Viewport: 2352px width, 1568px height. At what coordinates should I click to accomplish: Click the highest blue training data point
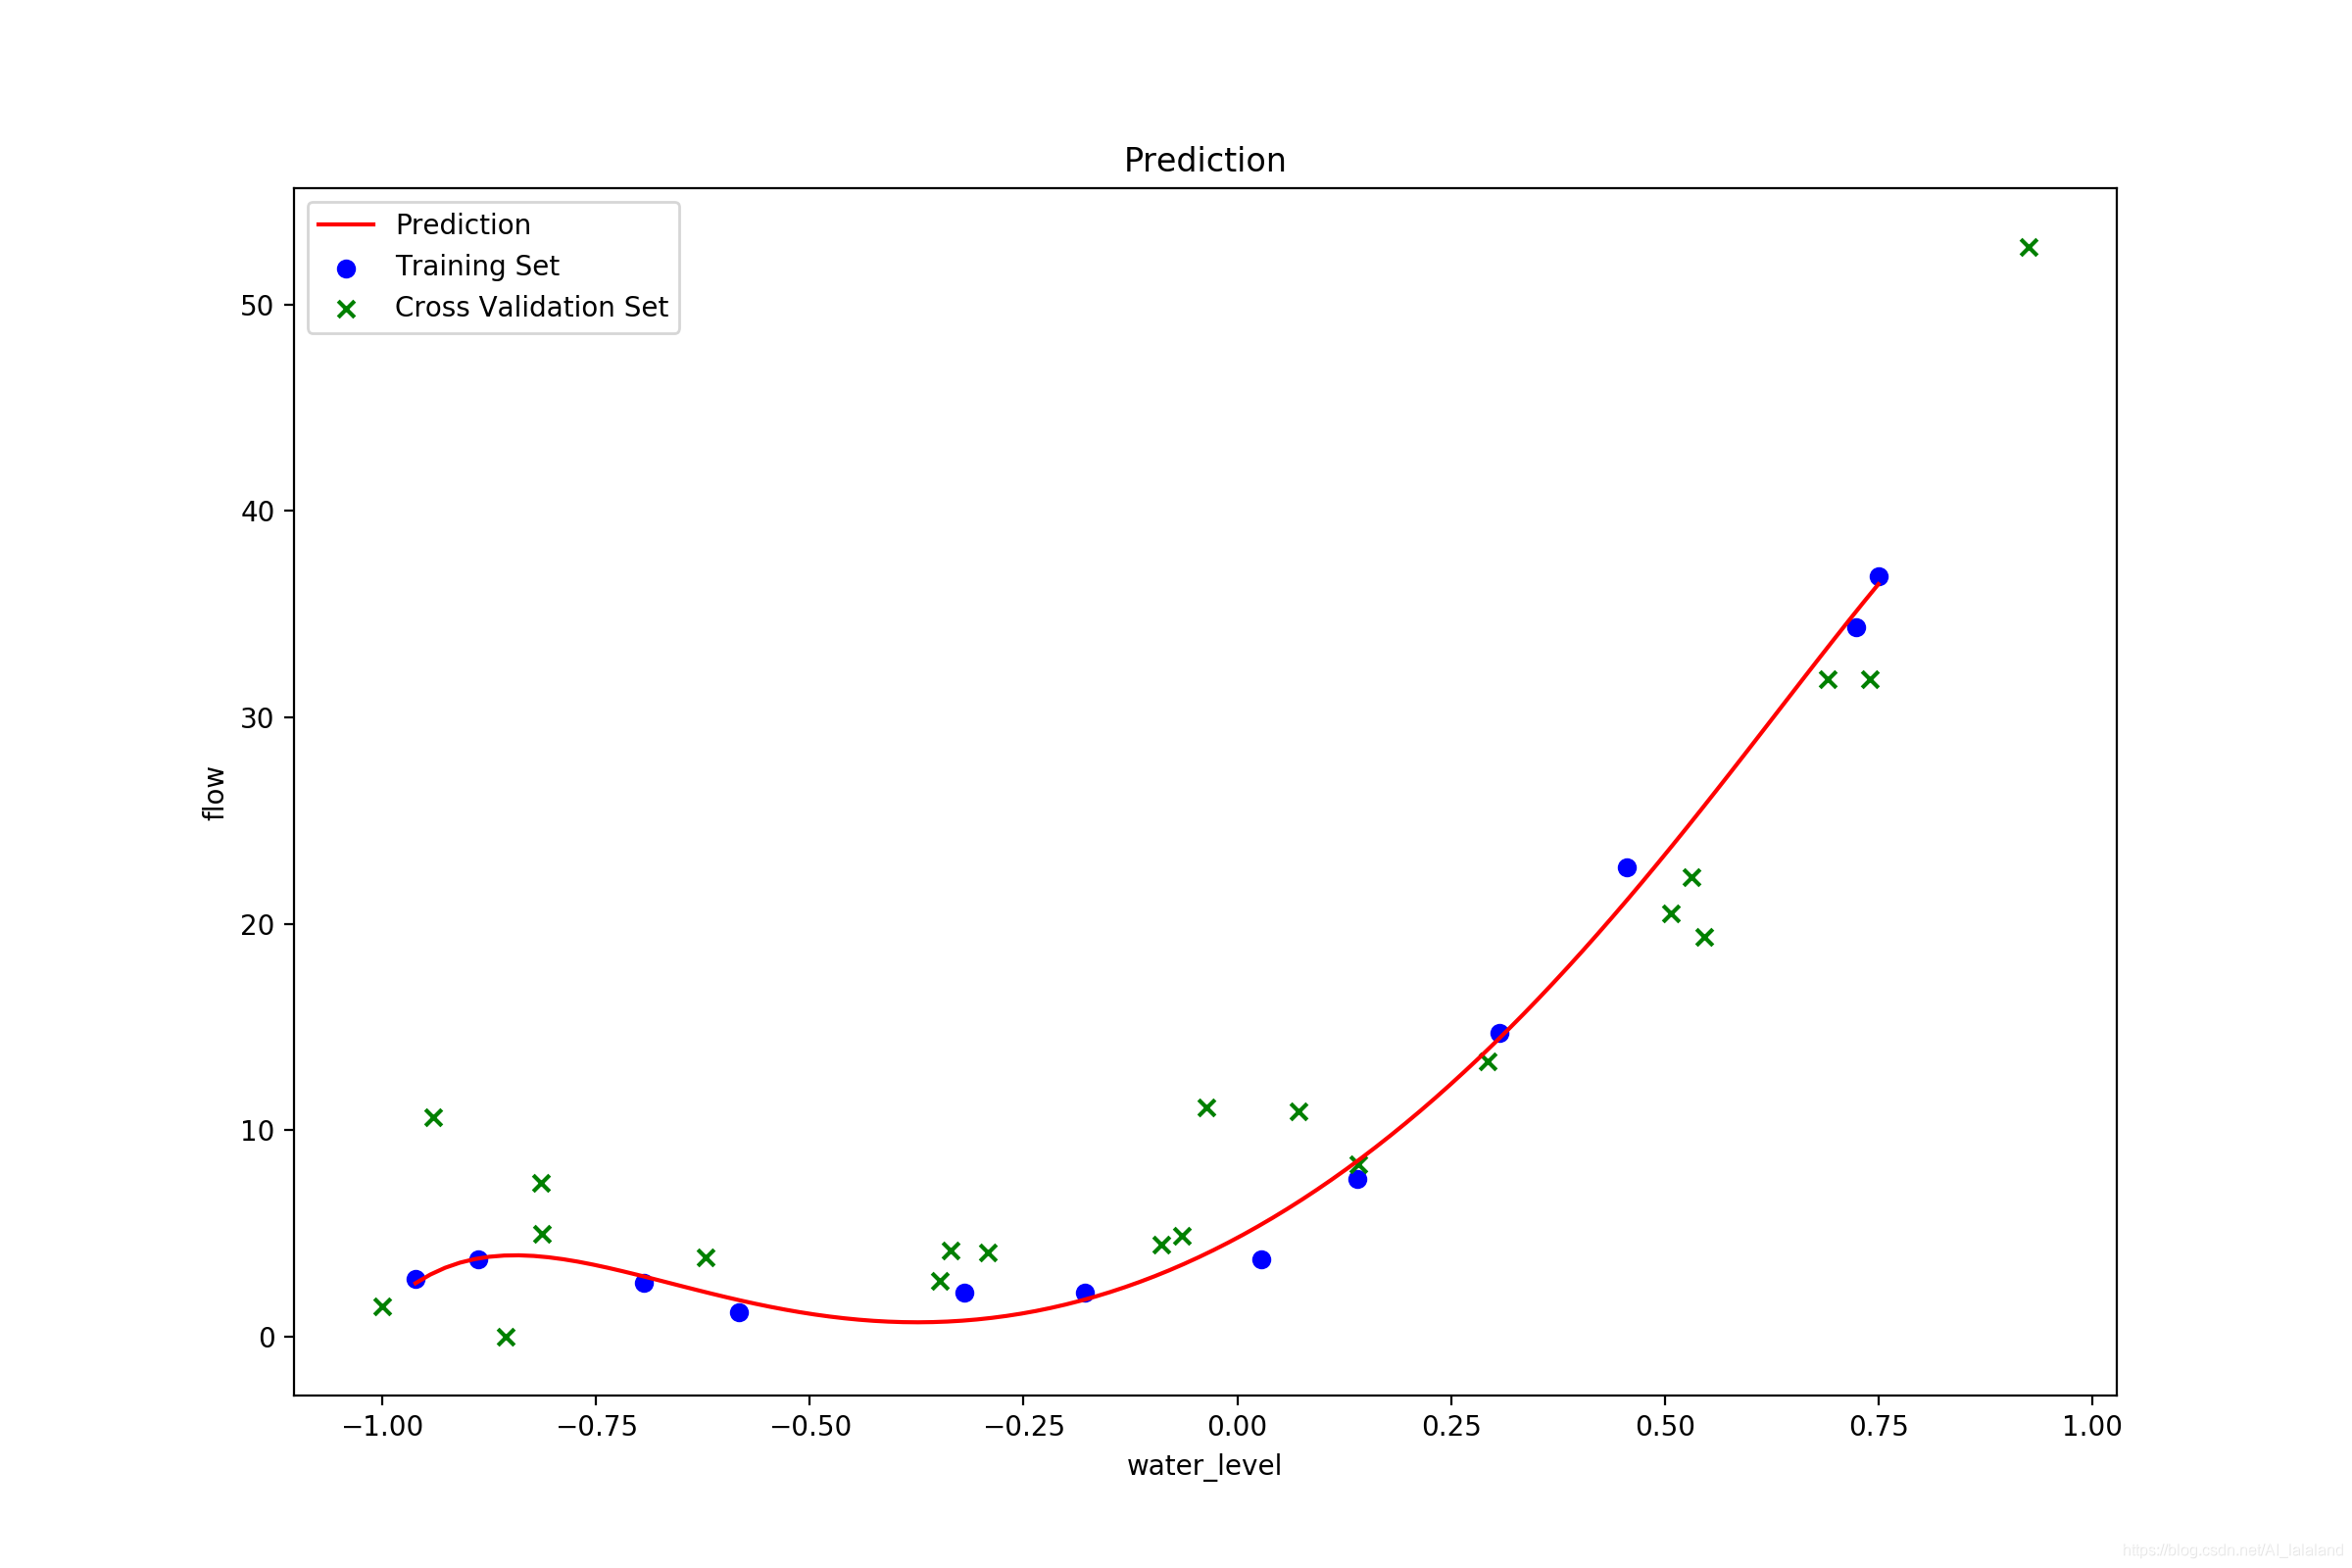(1879, 577)
